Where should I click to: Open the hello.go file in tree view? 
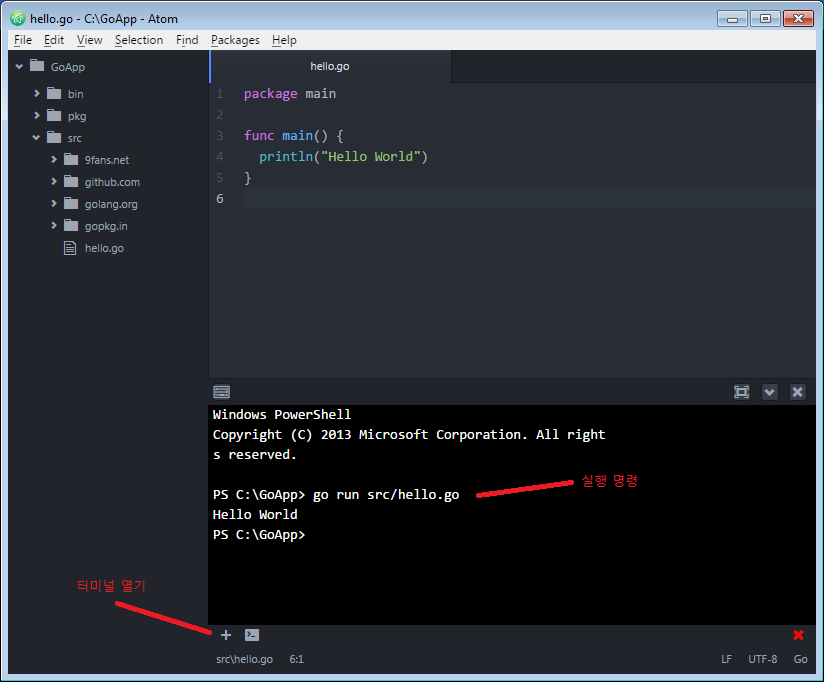[104, 248]
